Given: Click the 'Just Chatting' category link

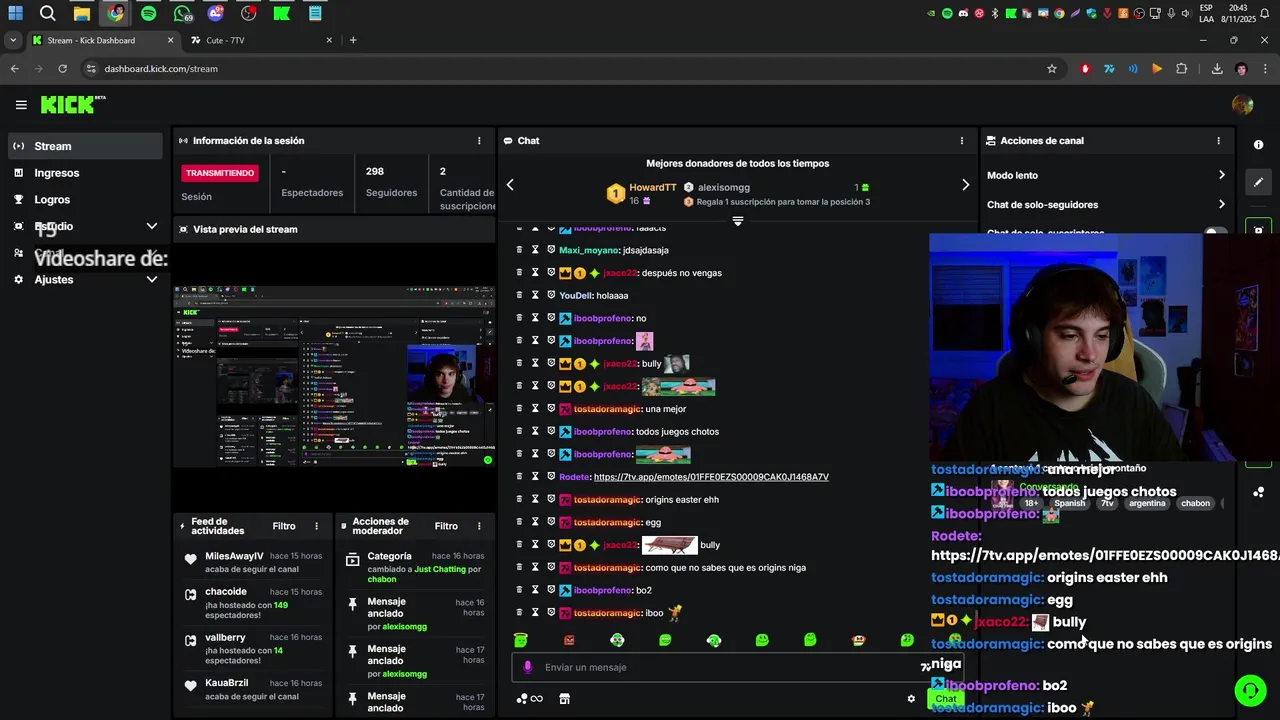Looking at the screenshot, I should point(440,569).
